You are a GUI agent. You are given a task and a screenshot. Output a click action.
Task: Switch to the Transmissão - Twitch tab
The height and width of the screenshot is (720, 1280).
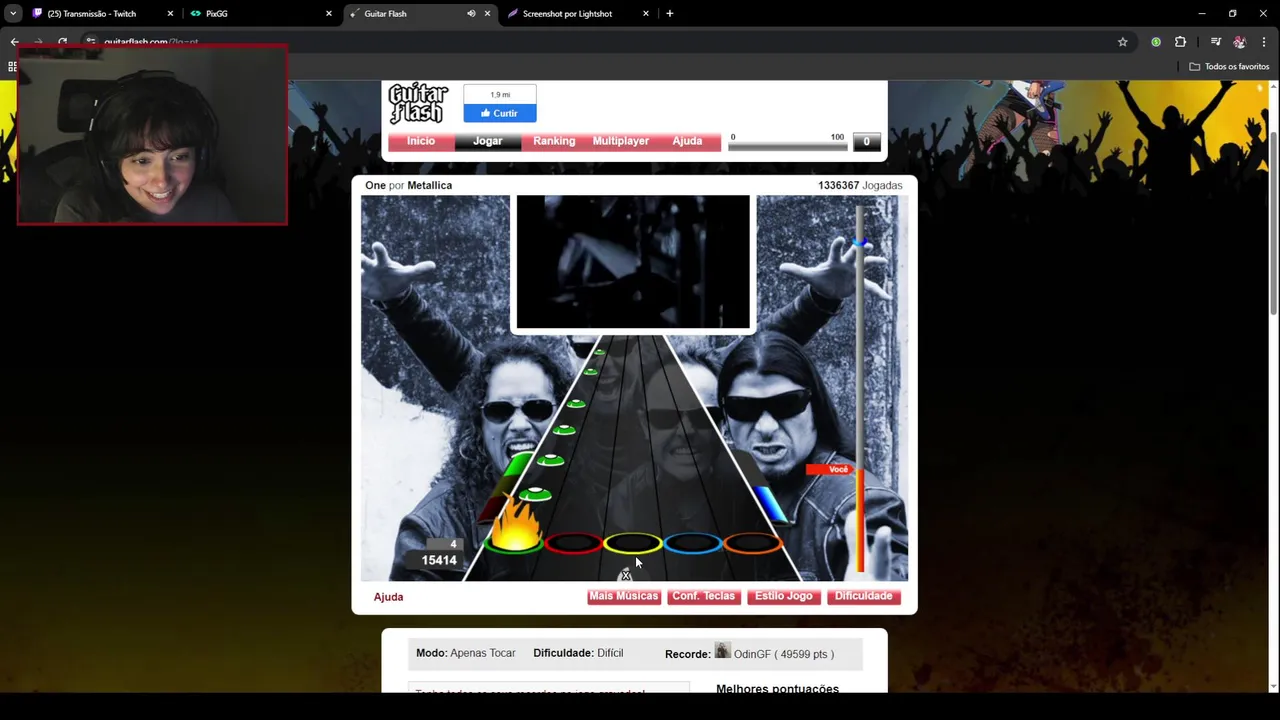point(92,14)
